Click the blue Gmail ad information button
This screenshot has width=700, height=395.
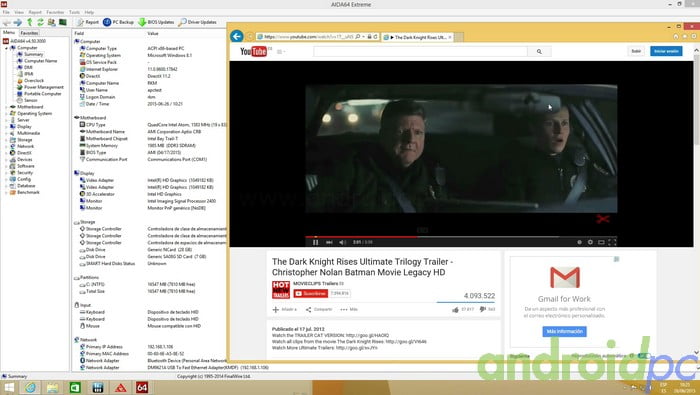565,332
